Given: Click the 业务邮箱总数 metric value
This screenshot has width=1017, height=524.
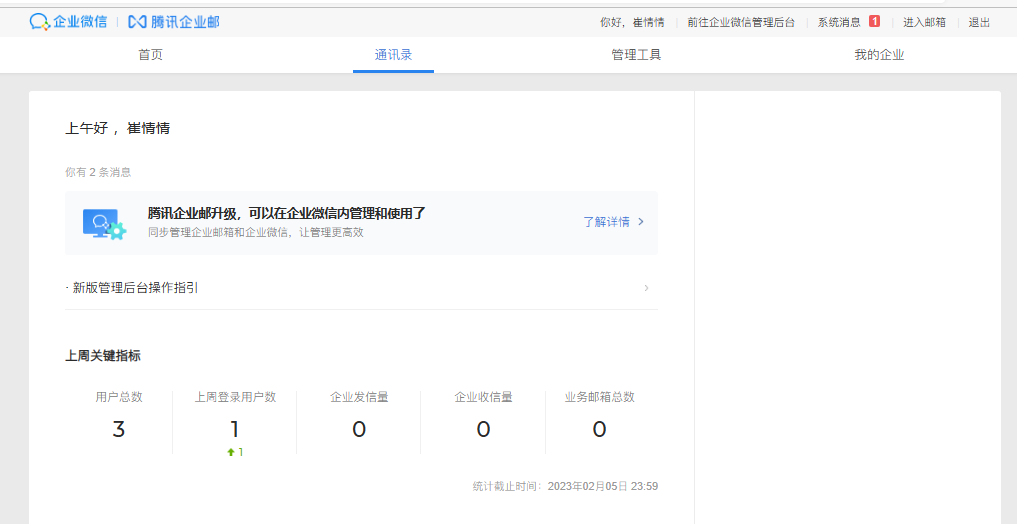Looking at the screenshot, I should click(x=599, y=430).
